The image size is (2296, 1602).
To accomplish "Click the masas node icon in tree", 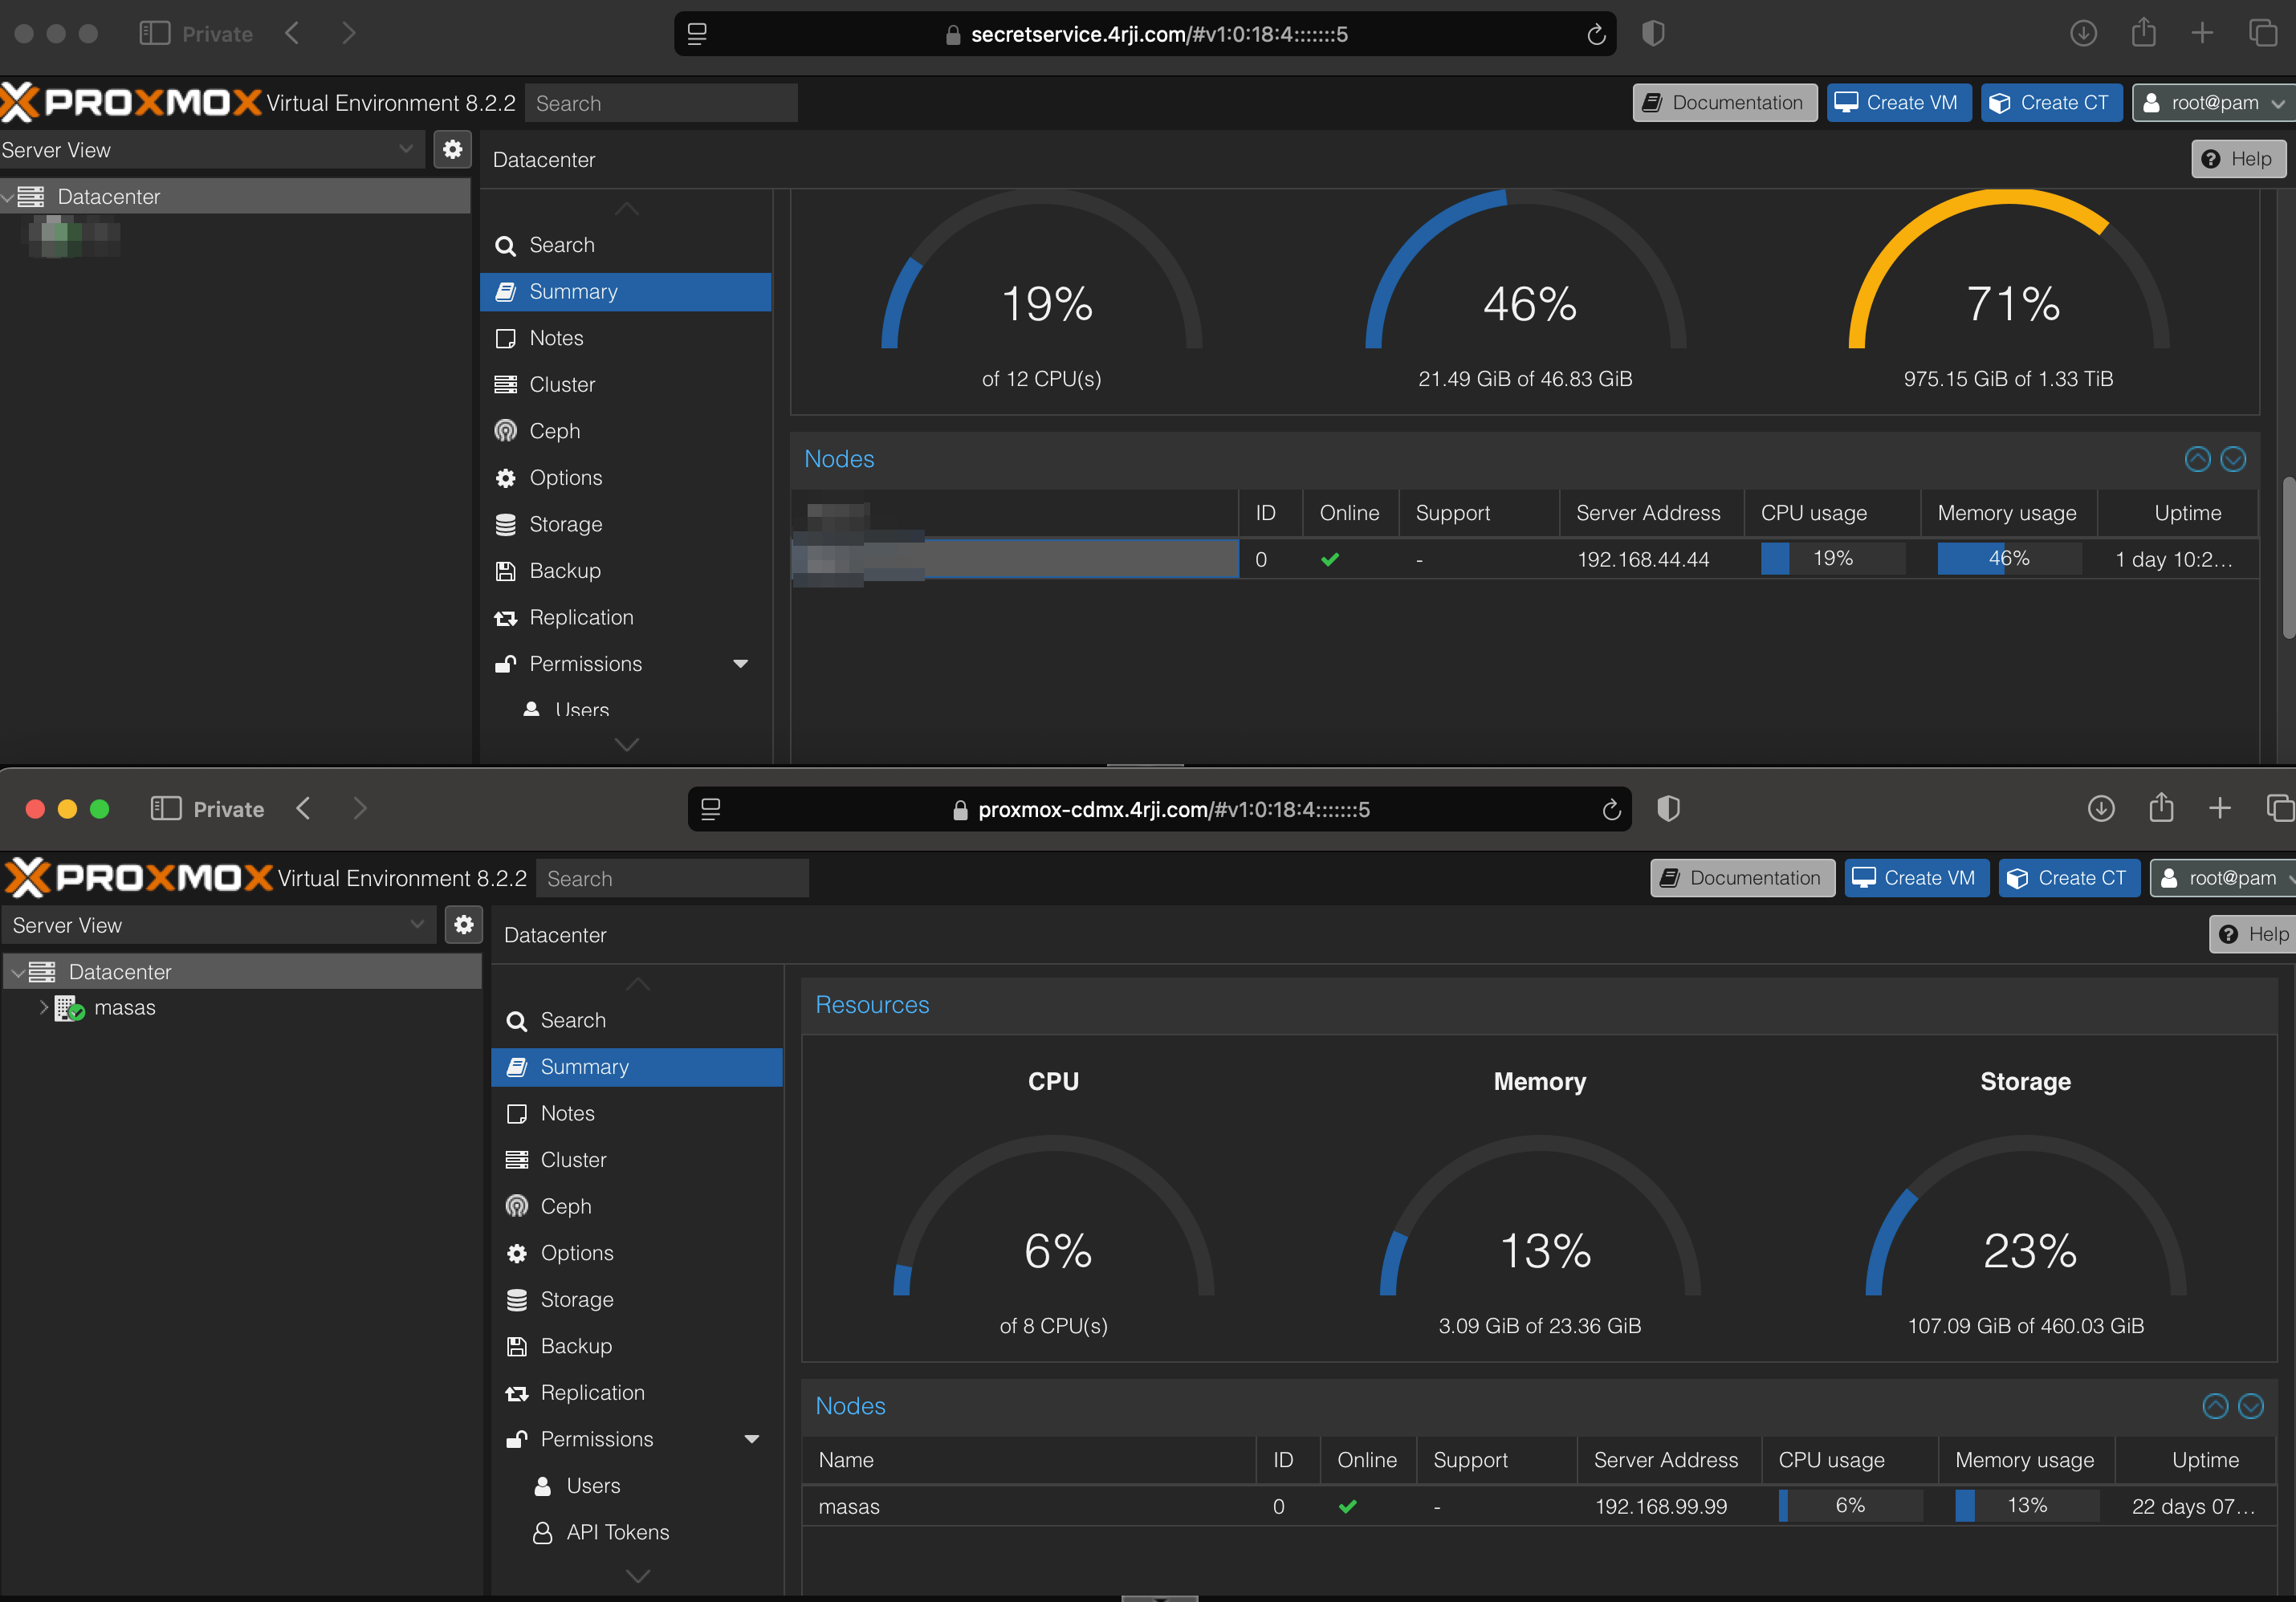I will pos(69,1008).
